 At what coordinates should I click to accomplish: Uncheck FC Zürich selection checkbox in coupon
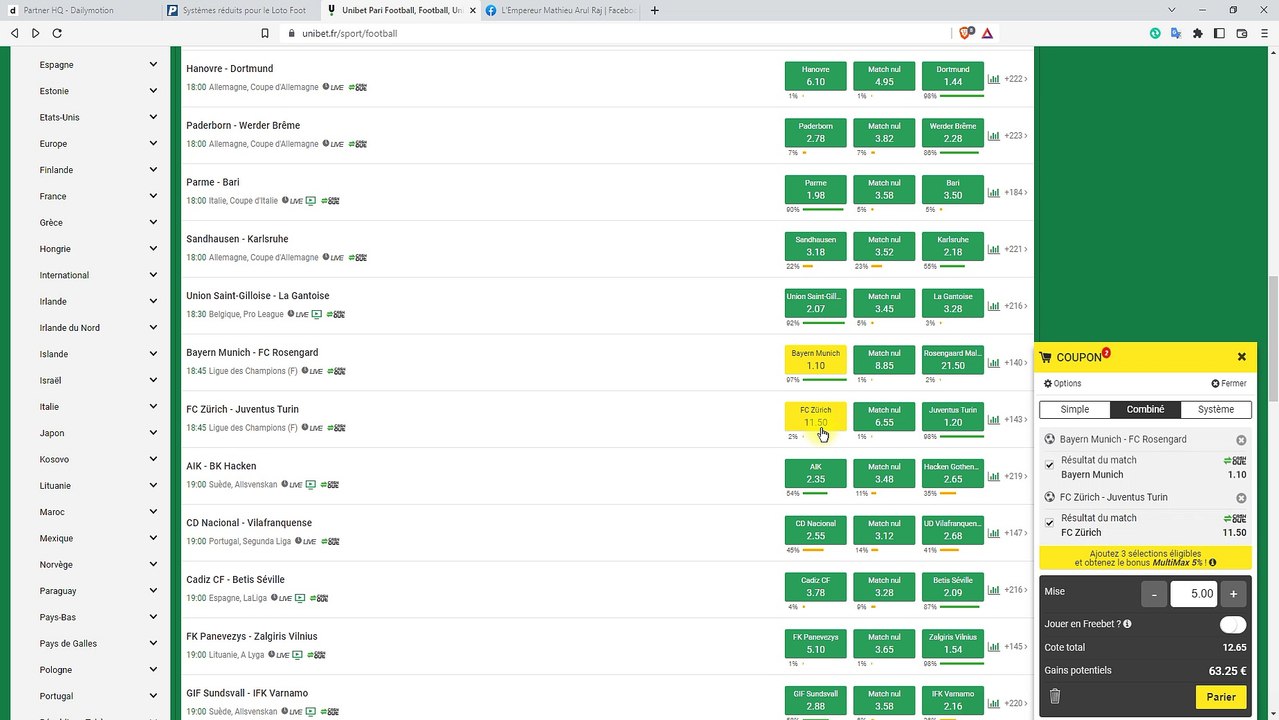(x=1049, y=523)
